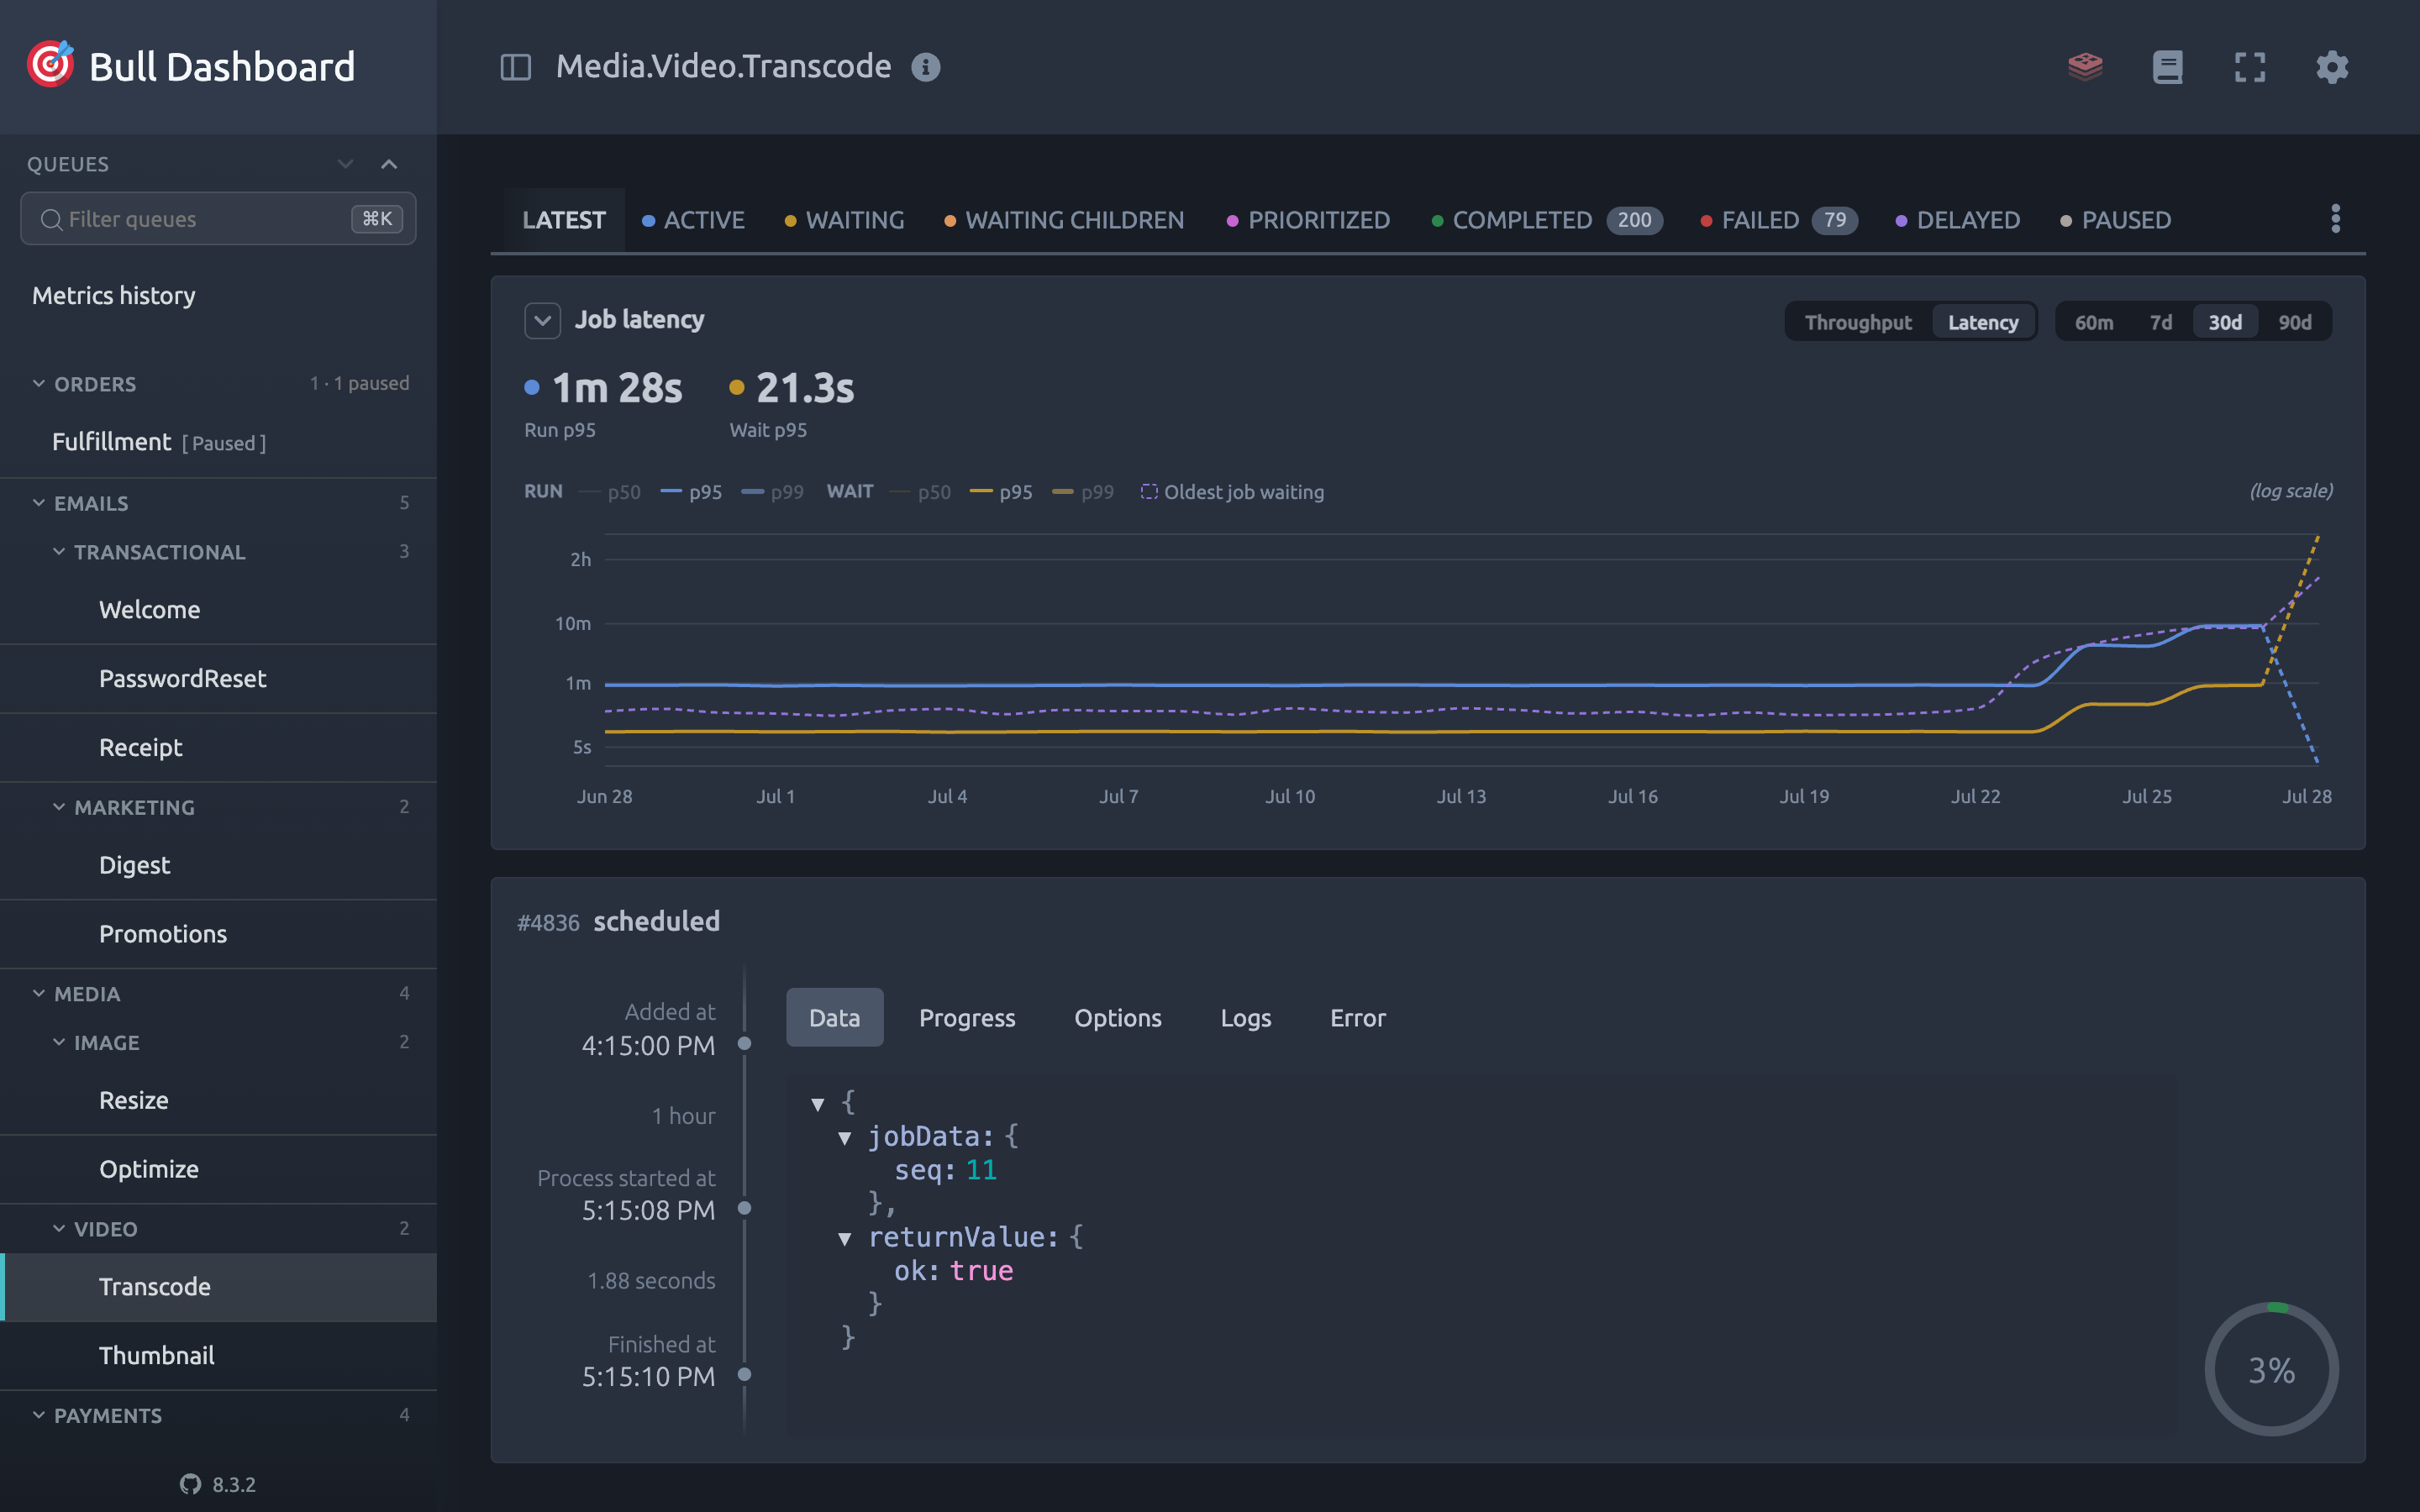Collapse the jobData JSON node

pos(845,1138)
